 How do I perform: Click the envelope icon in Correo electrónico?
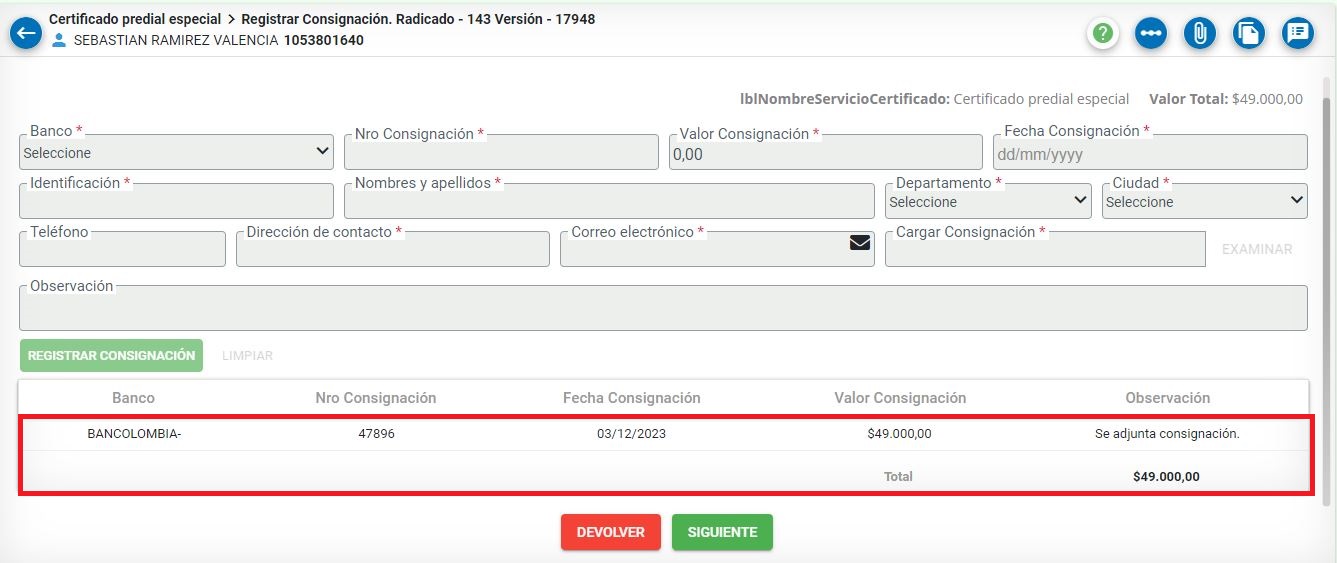(x=859, y=242)
